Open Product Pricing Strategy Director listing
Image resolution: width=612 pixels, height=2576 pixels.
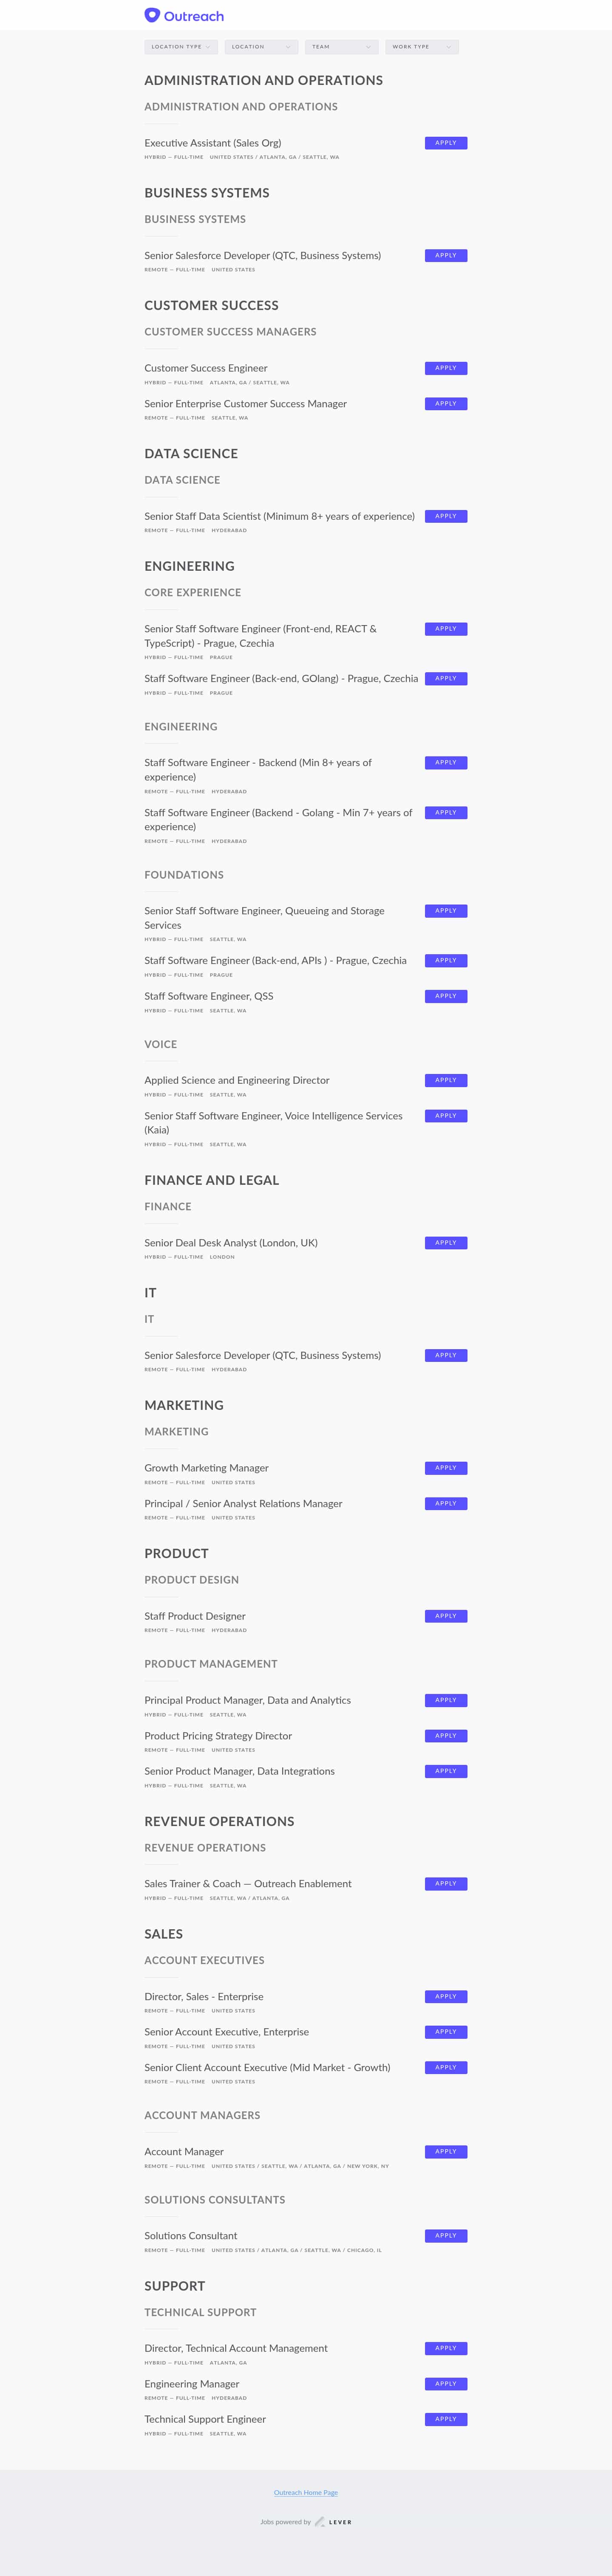218,1736
